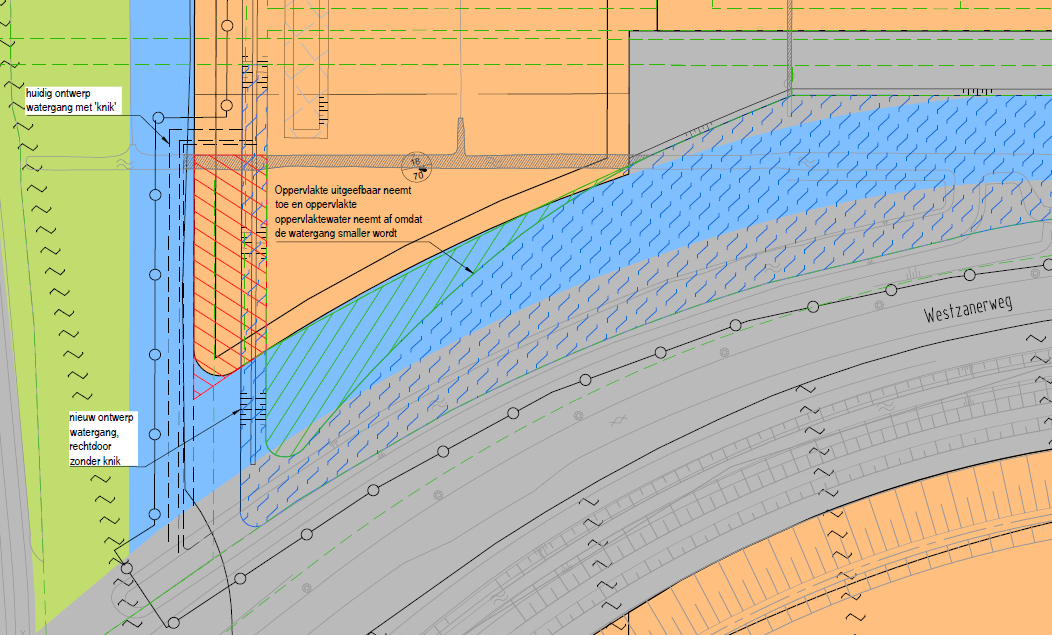The image size is (1052, 635).
Task: Select the 'Oppervlakte uitgeefbaar neemt toe' annotation text
Action: pyautogui.click(x=336, y=209)
